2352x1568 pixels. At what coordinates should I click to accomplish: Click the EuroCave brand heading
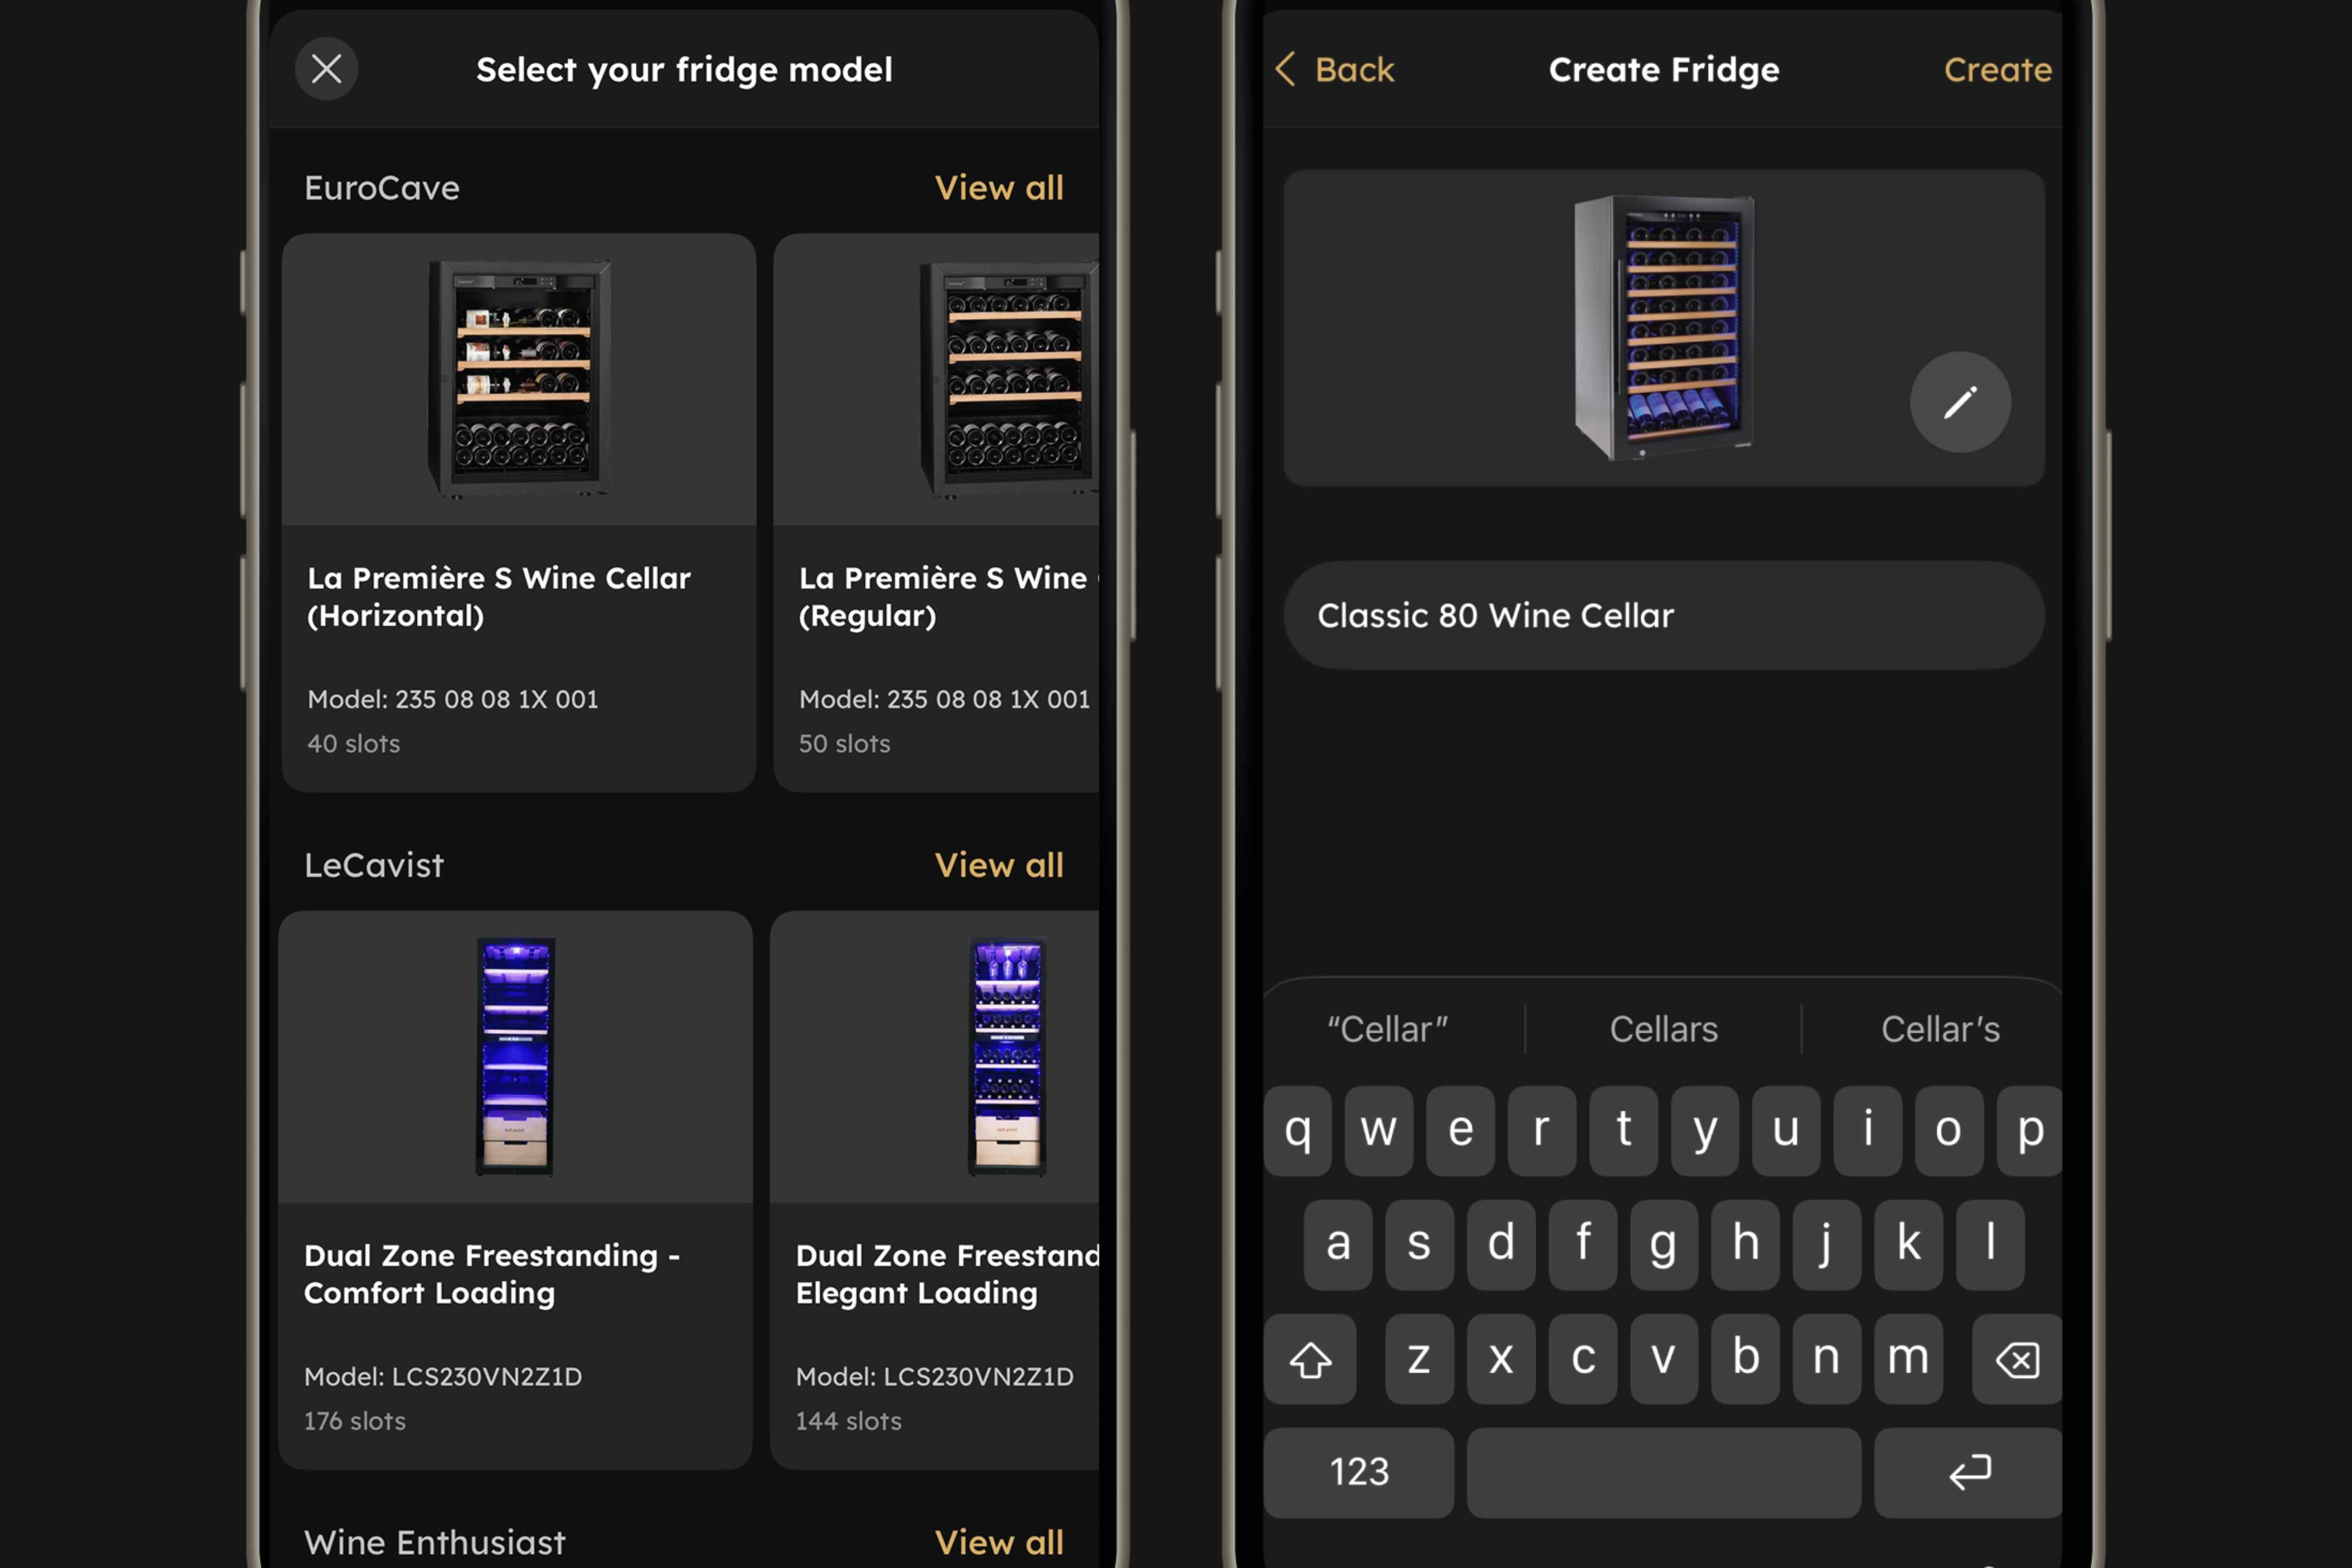[382, 188]
